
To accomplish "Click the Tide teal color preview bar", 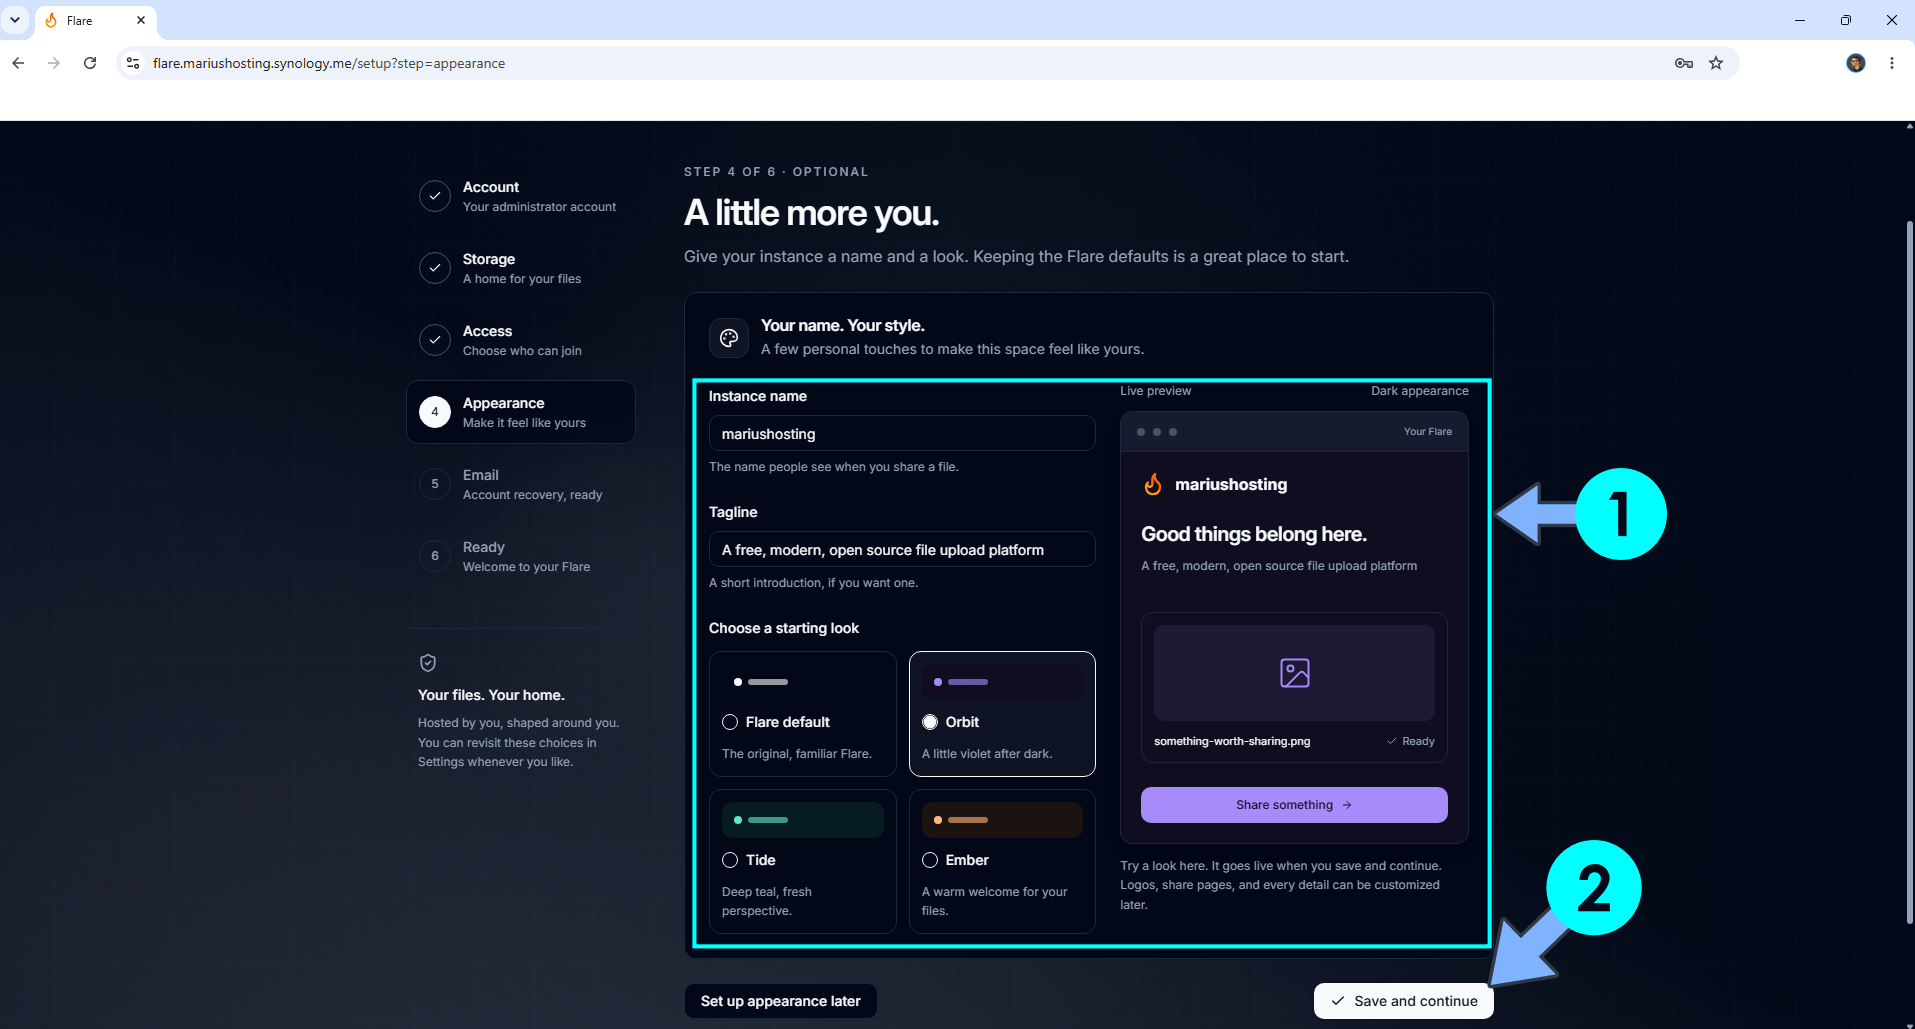I will point(803,820).
